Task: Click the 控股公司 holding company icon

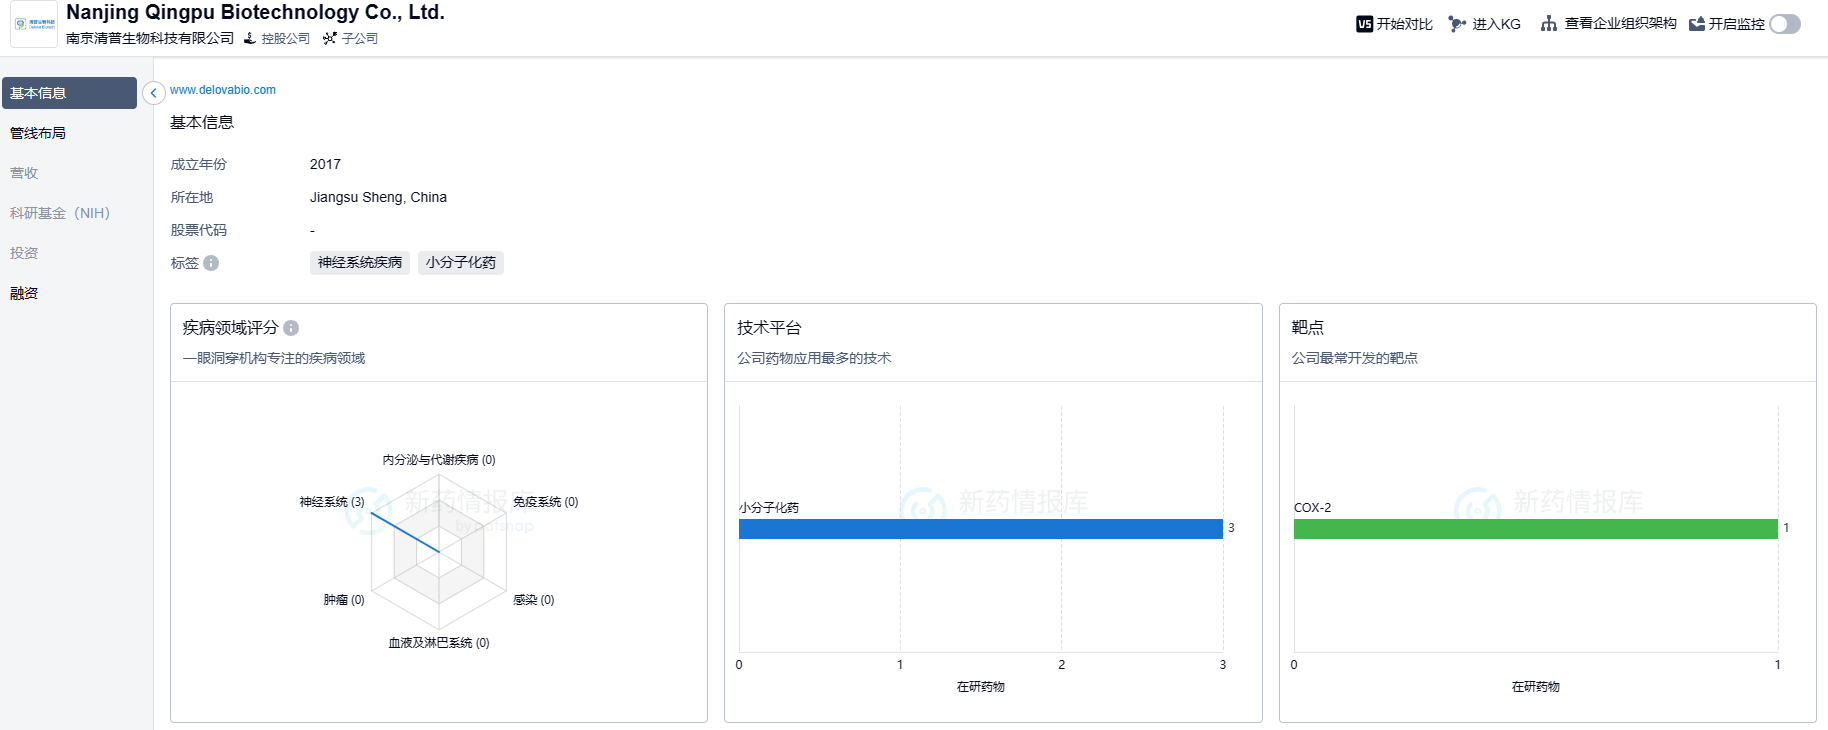Action: click(250, 39)
